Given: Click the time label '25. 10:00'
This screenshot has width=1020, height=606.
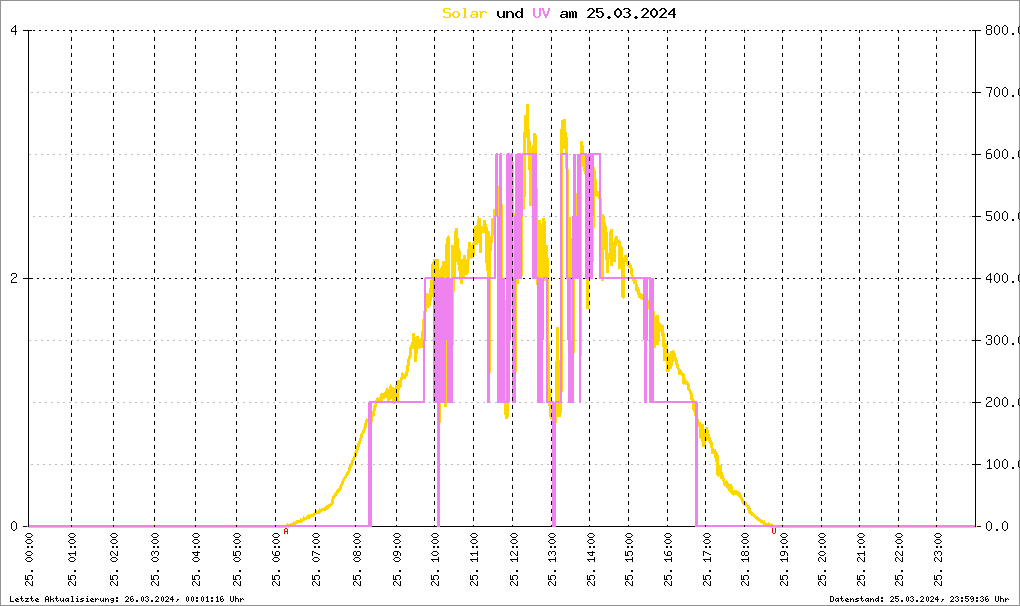Looking at the screenshot, I should [435, 559].
